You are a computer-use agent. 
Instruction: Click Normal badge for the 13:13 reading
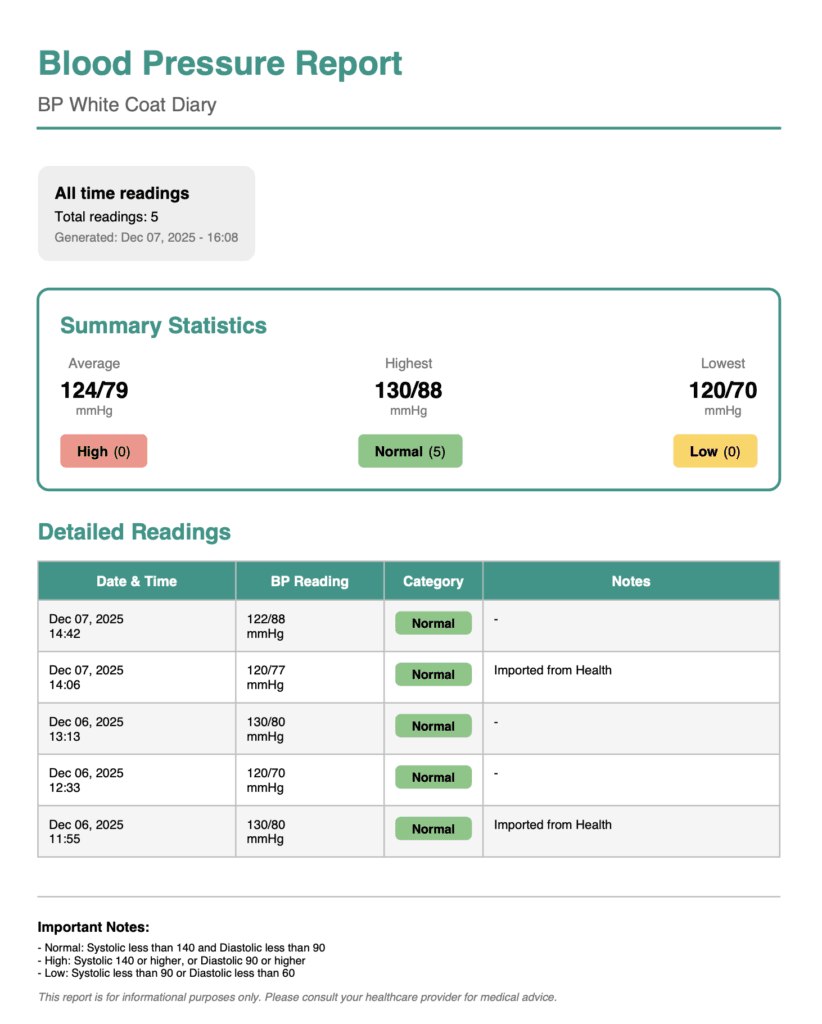[433, 726]
